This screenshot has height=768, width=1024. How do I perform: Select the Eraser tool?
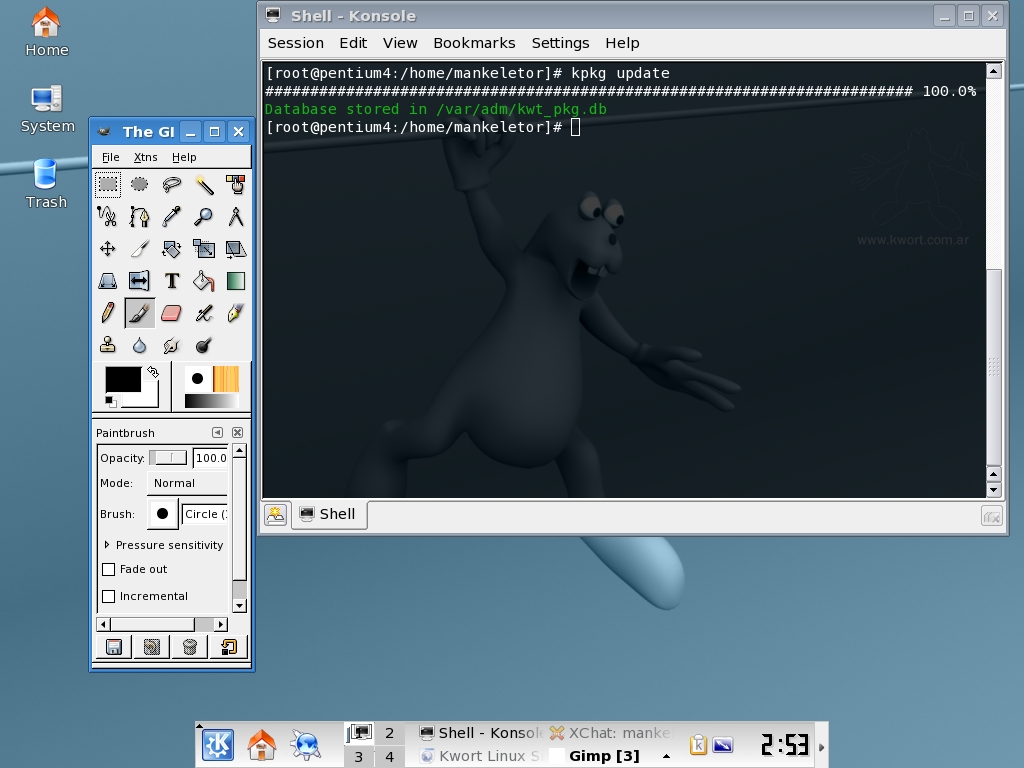point(171,313)
